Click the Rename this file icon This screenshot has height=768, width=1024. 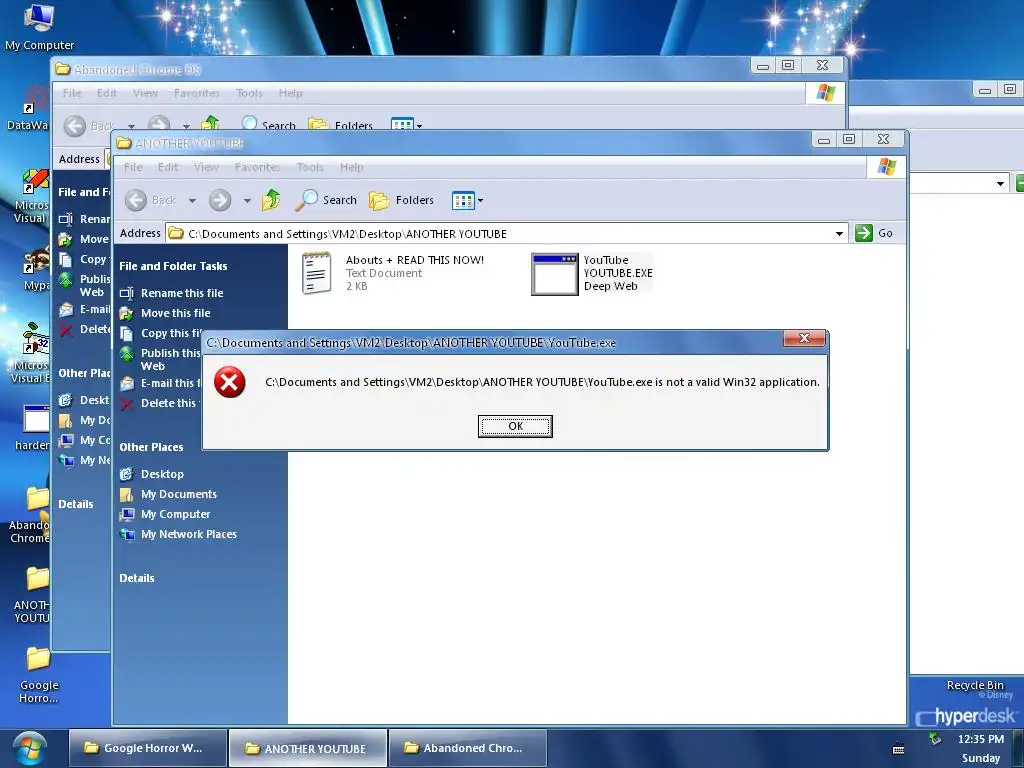click(127, 293)
